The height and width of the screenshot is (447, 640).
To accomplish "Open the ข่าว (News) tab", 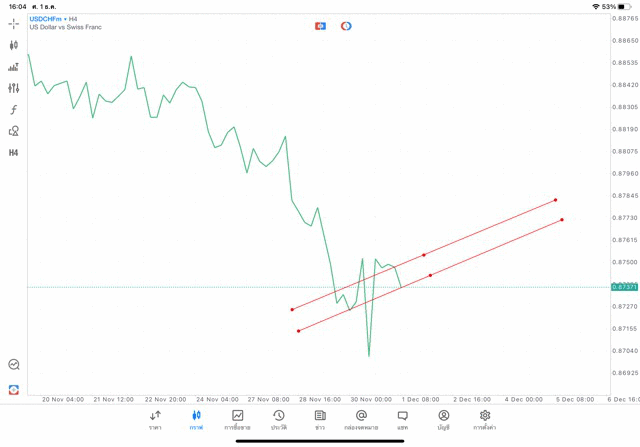I will [x=320, y=420].
